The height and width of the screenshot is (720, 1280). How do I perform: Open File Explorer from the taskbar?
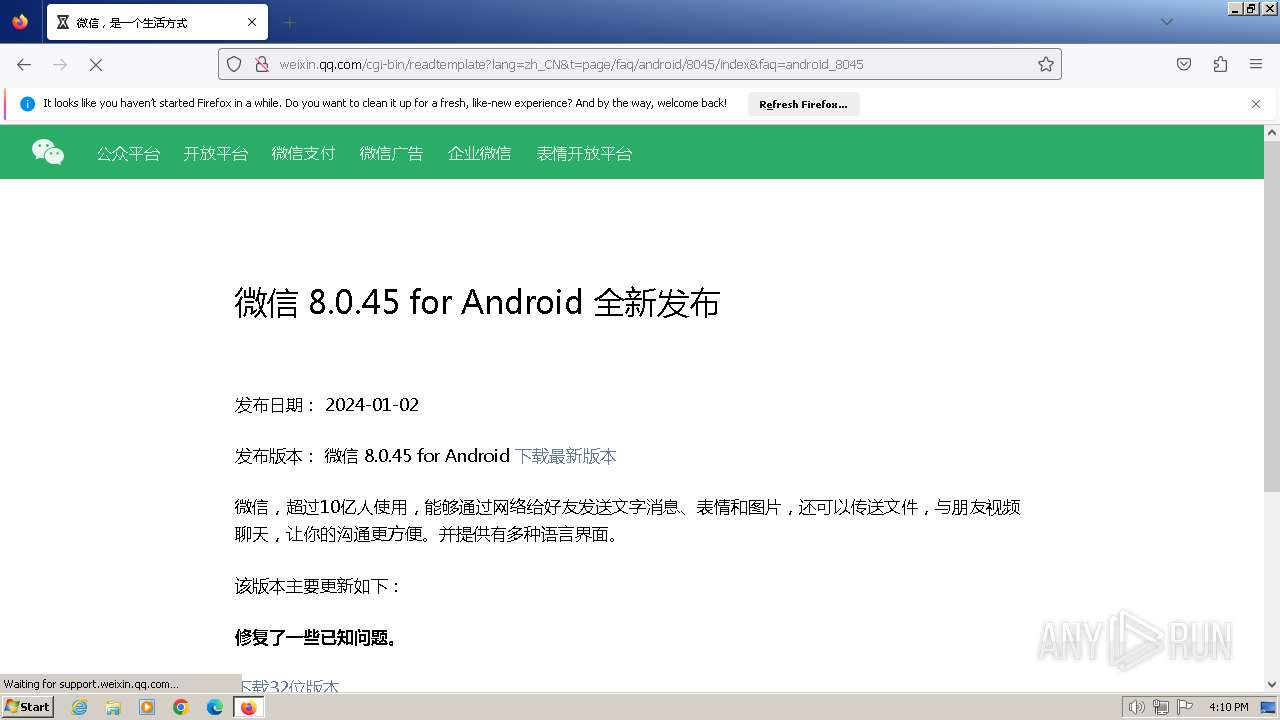(113, 707)
